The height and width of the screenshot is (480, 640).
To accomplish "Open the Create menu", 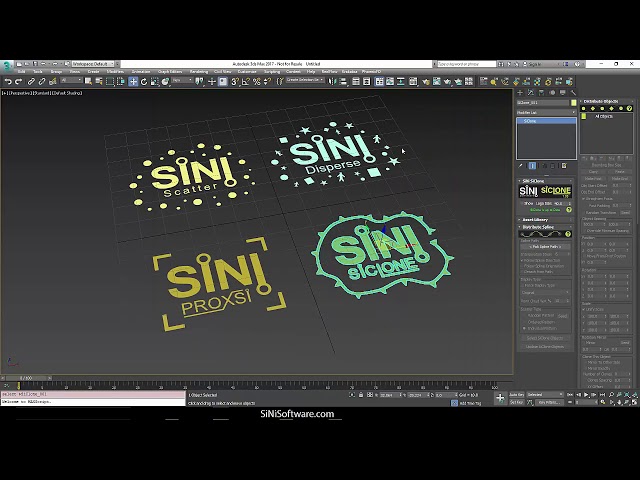I will pyautogui.click(x=93, y=72).
